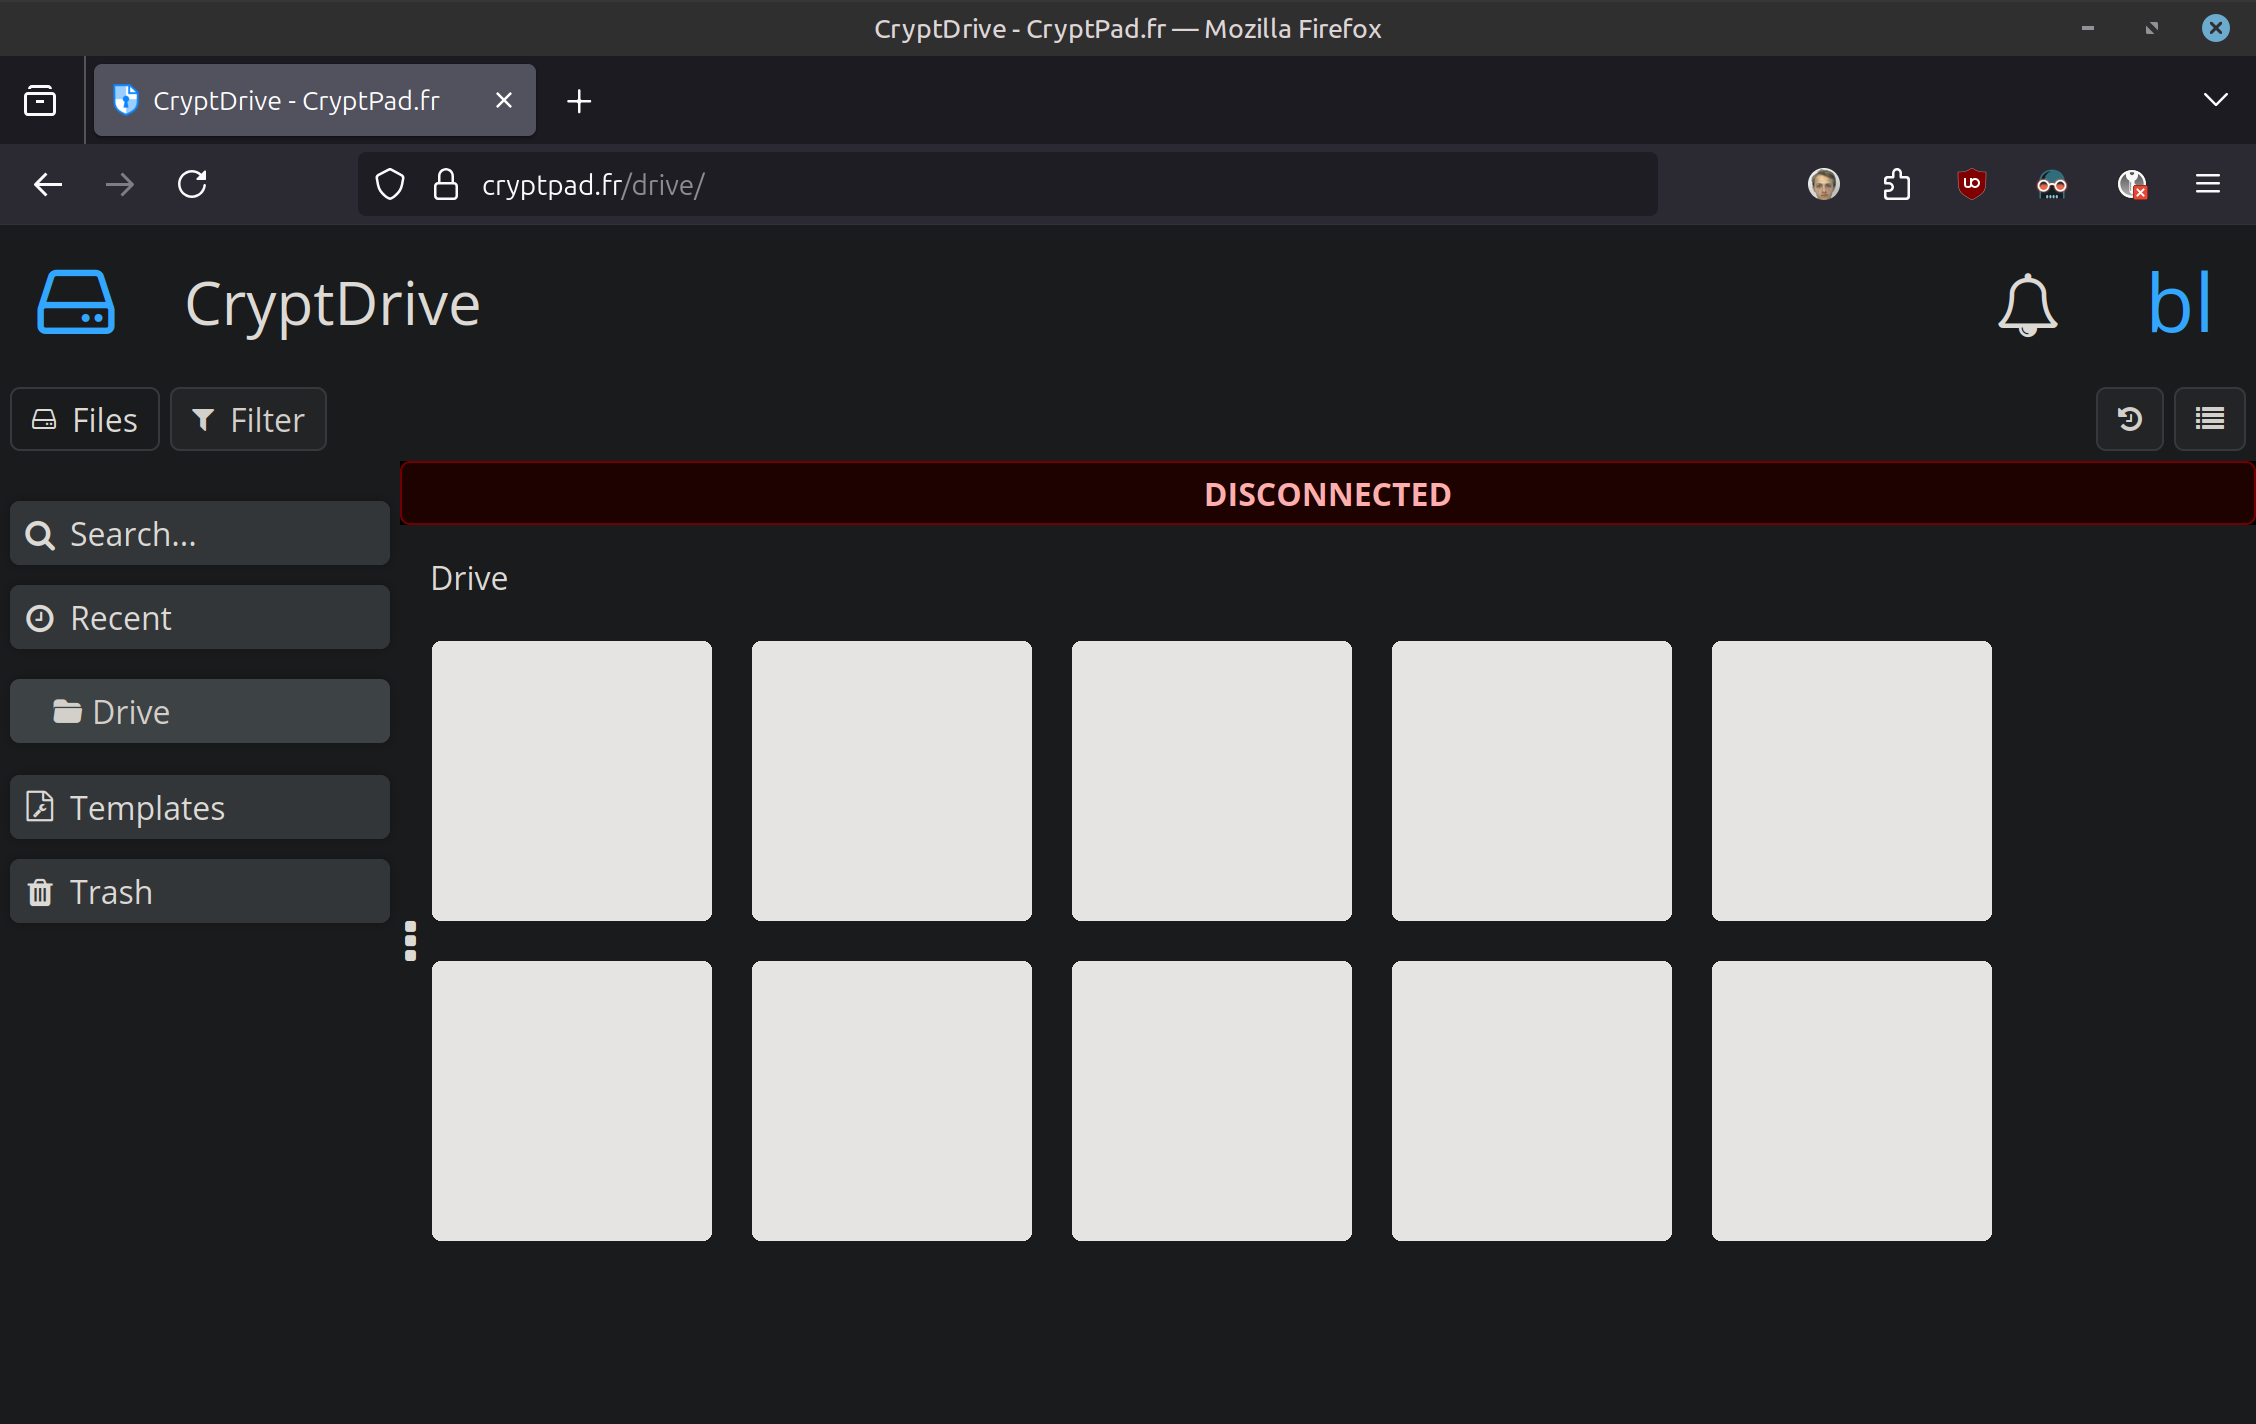Select the Recent category

[200, 618]
